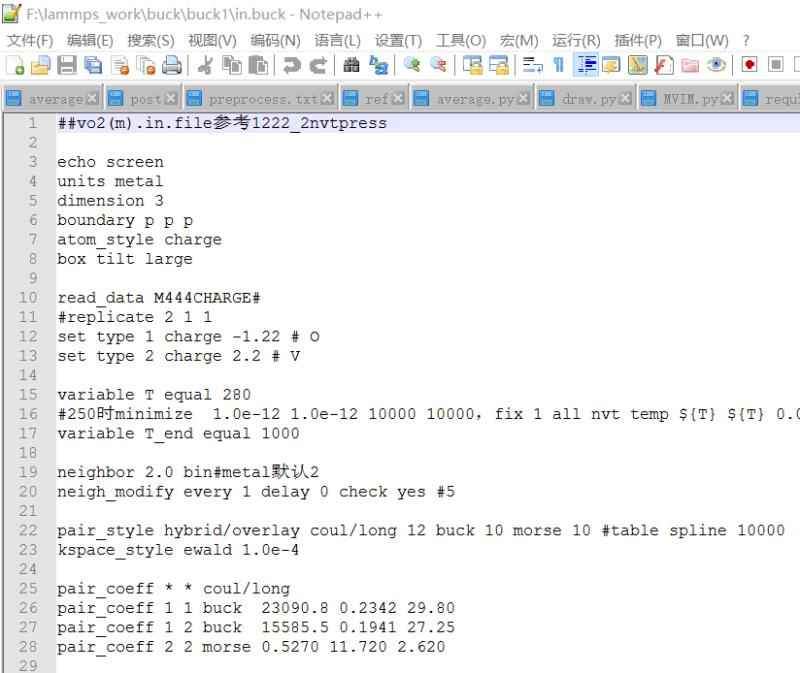
Task: Click the Close document toolbar icon
Action: tap(120, 66)
